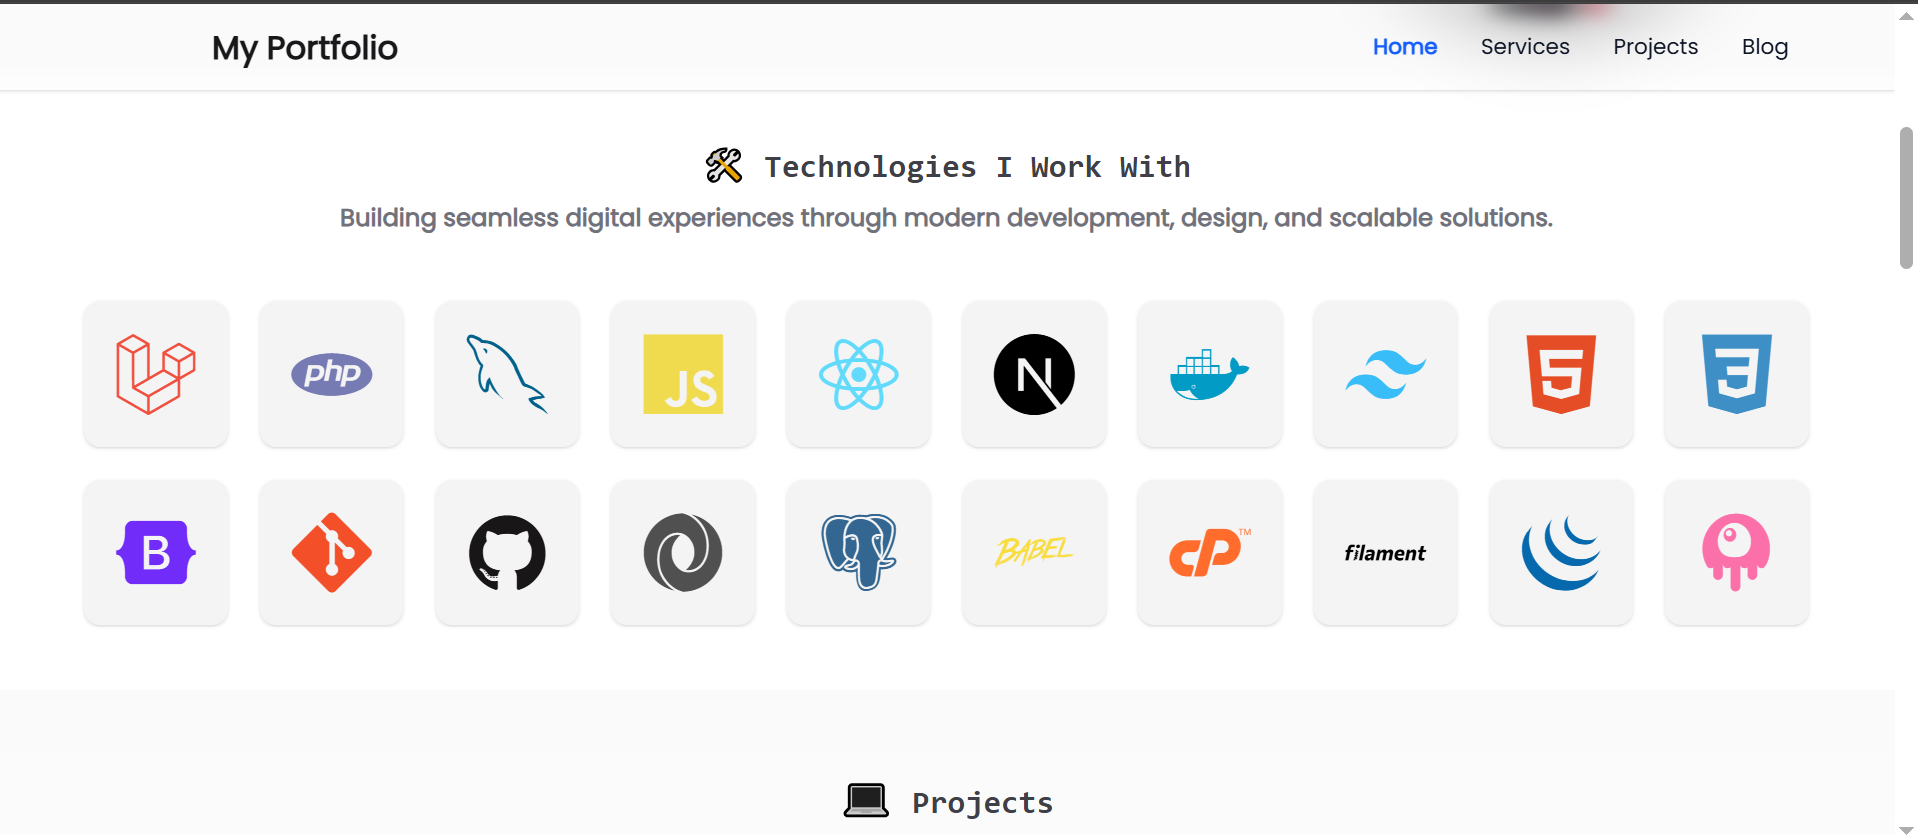Select the Babel logo card
1918x835 pixels.
pos(1034,553)
